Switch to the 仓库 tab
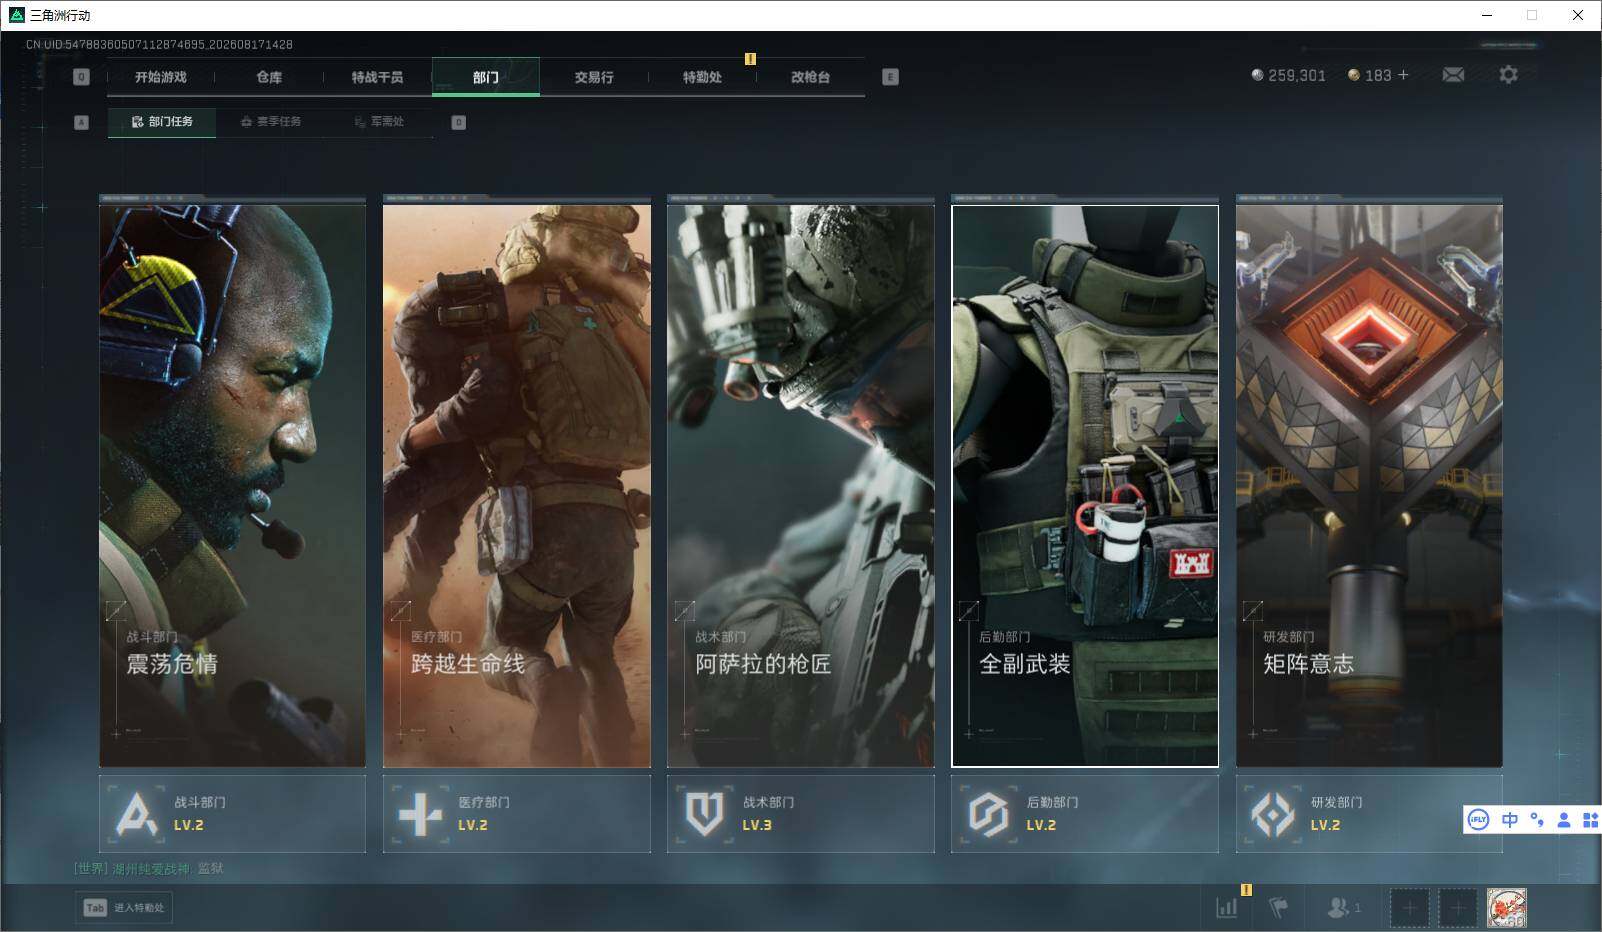 click(269, 77)
